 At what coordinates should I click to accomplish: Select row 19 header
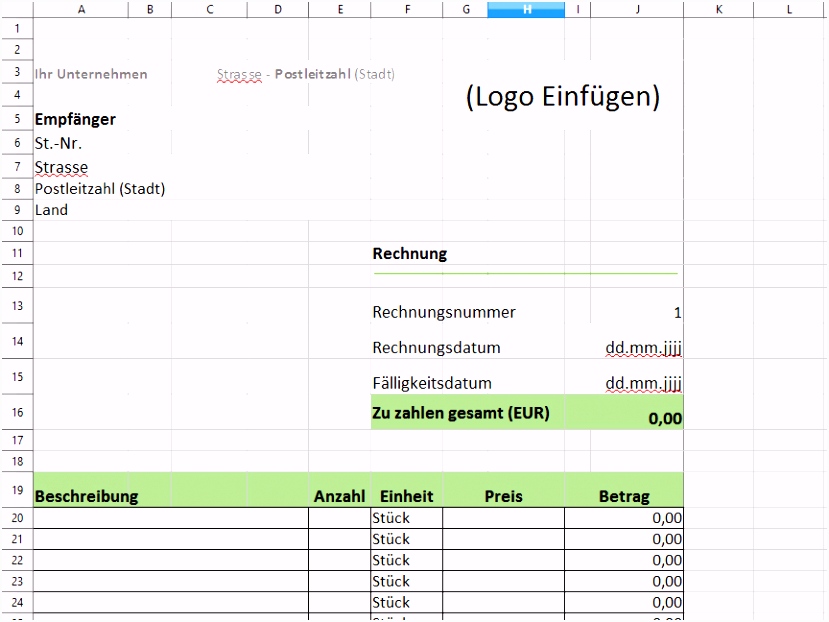pyautogui.click(x=17, y=490)
